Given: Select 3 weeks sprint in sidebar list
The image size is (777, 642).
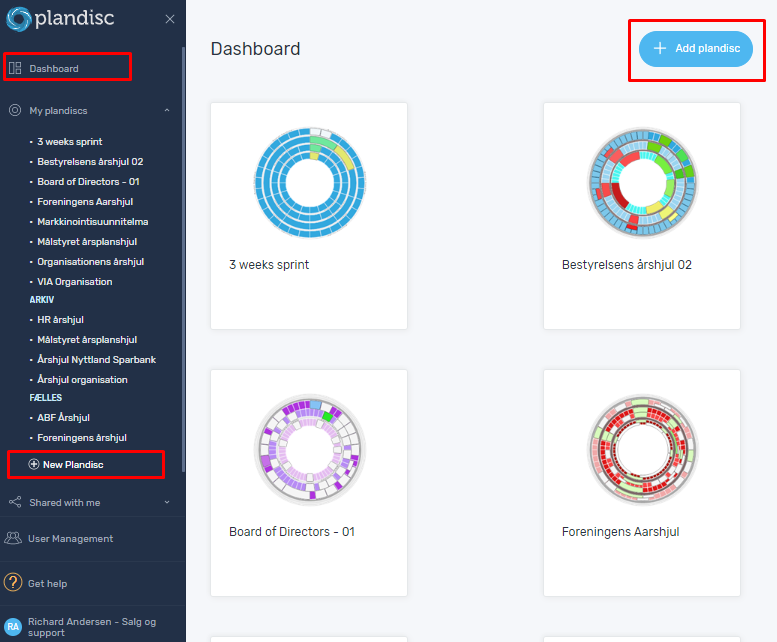Looking at the screenshot, I should coord(70,142).
